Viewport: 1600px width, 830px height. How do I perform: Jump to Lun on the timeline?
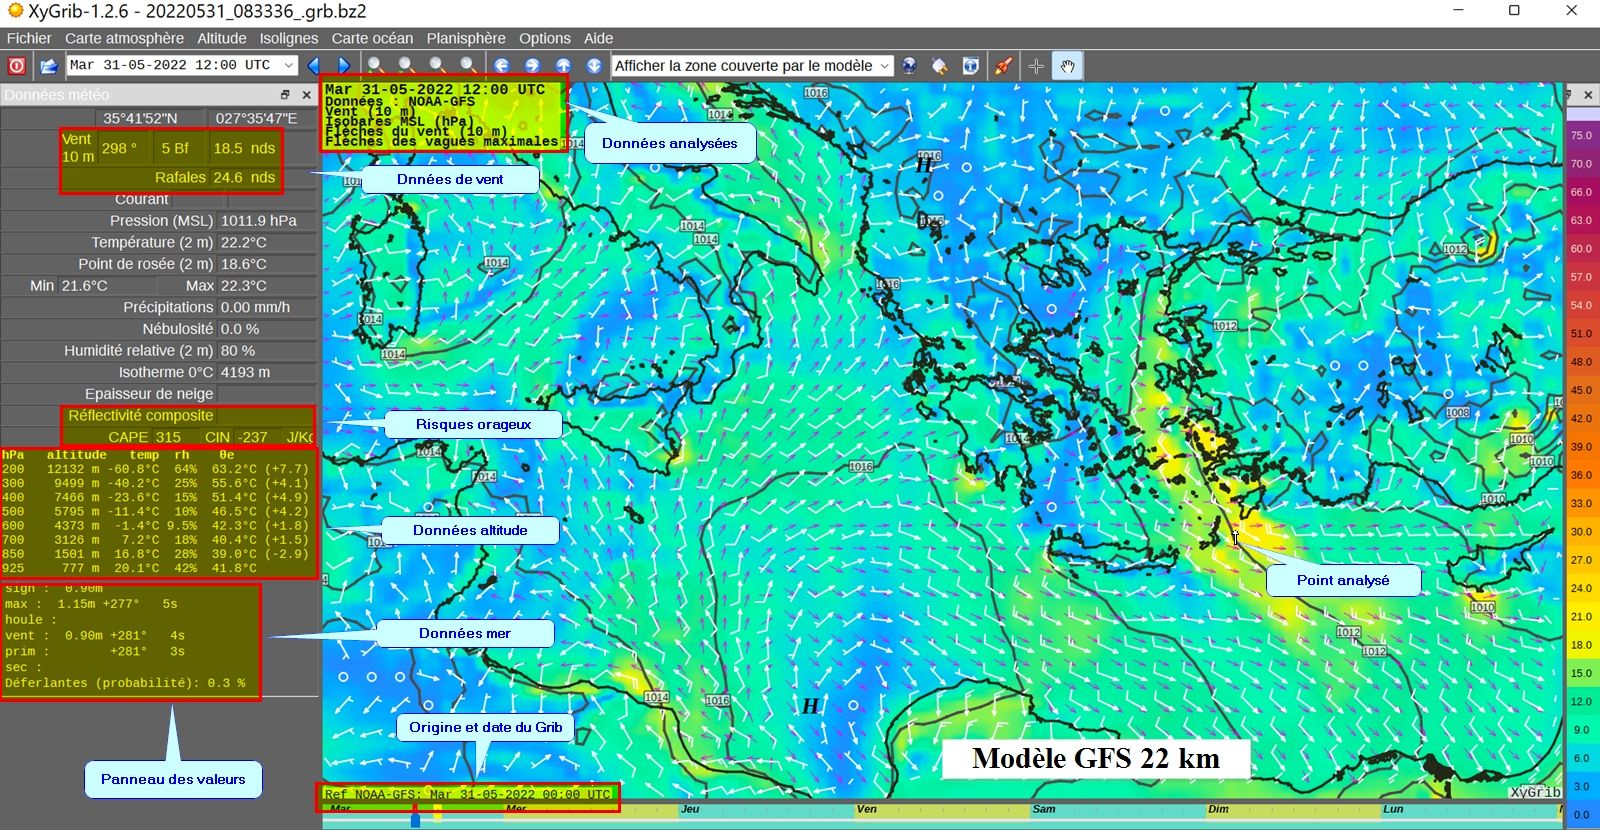1393,809
